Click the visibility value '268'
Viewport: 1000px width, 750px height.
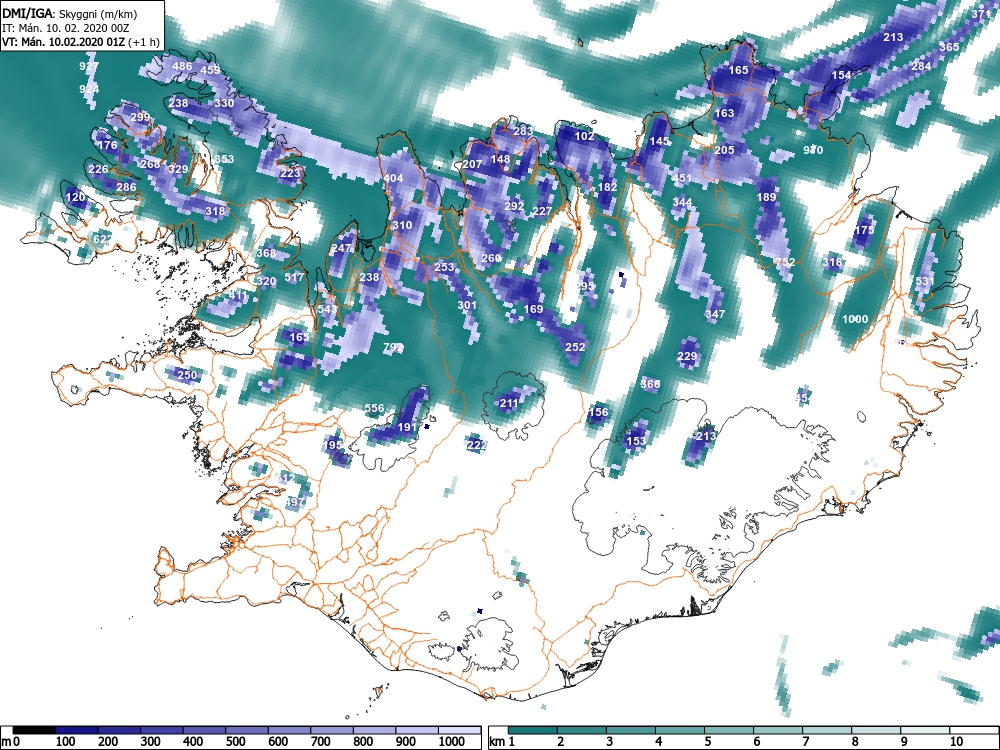pyautogui.click(x=151, y=164)
